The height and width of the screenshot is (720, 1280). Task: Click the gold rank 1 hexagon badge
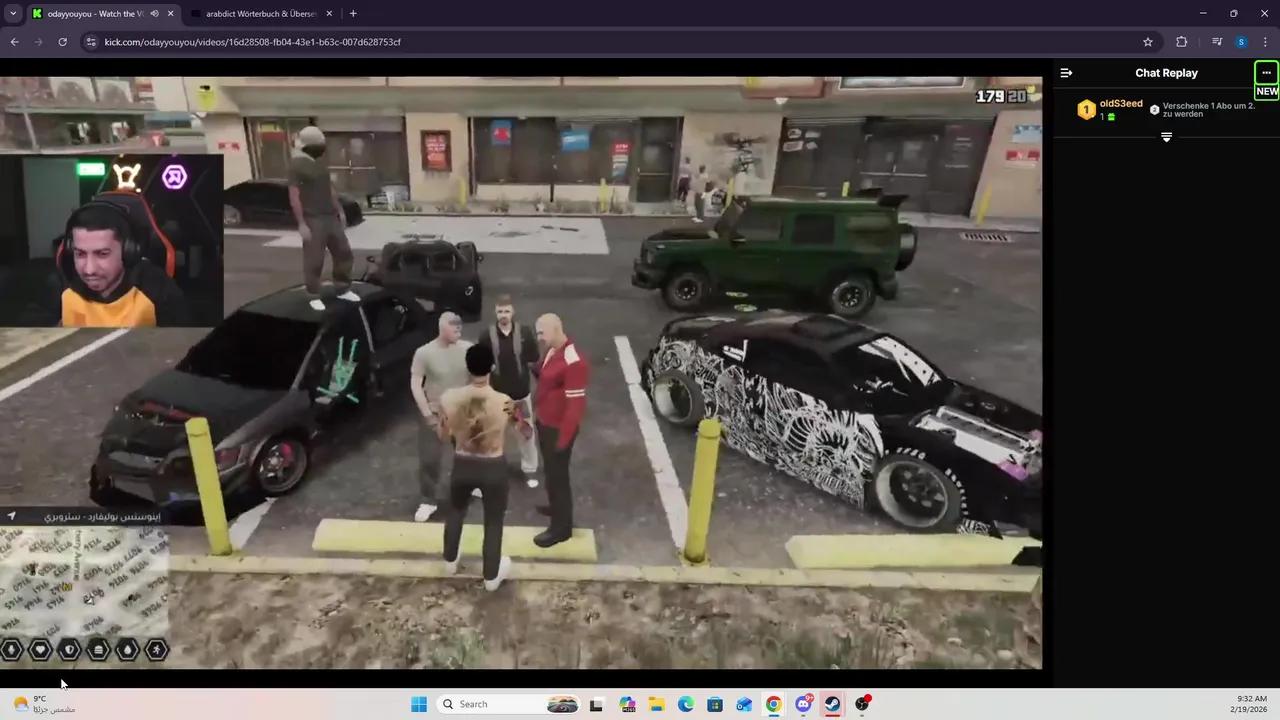(x=1086, y=110)
